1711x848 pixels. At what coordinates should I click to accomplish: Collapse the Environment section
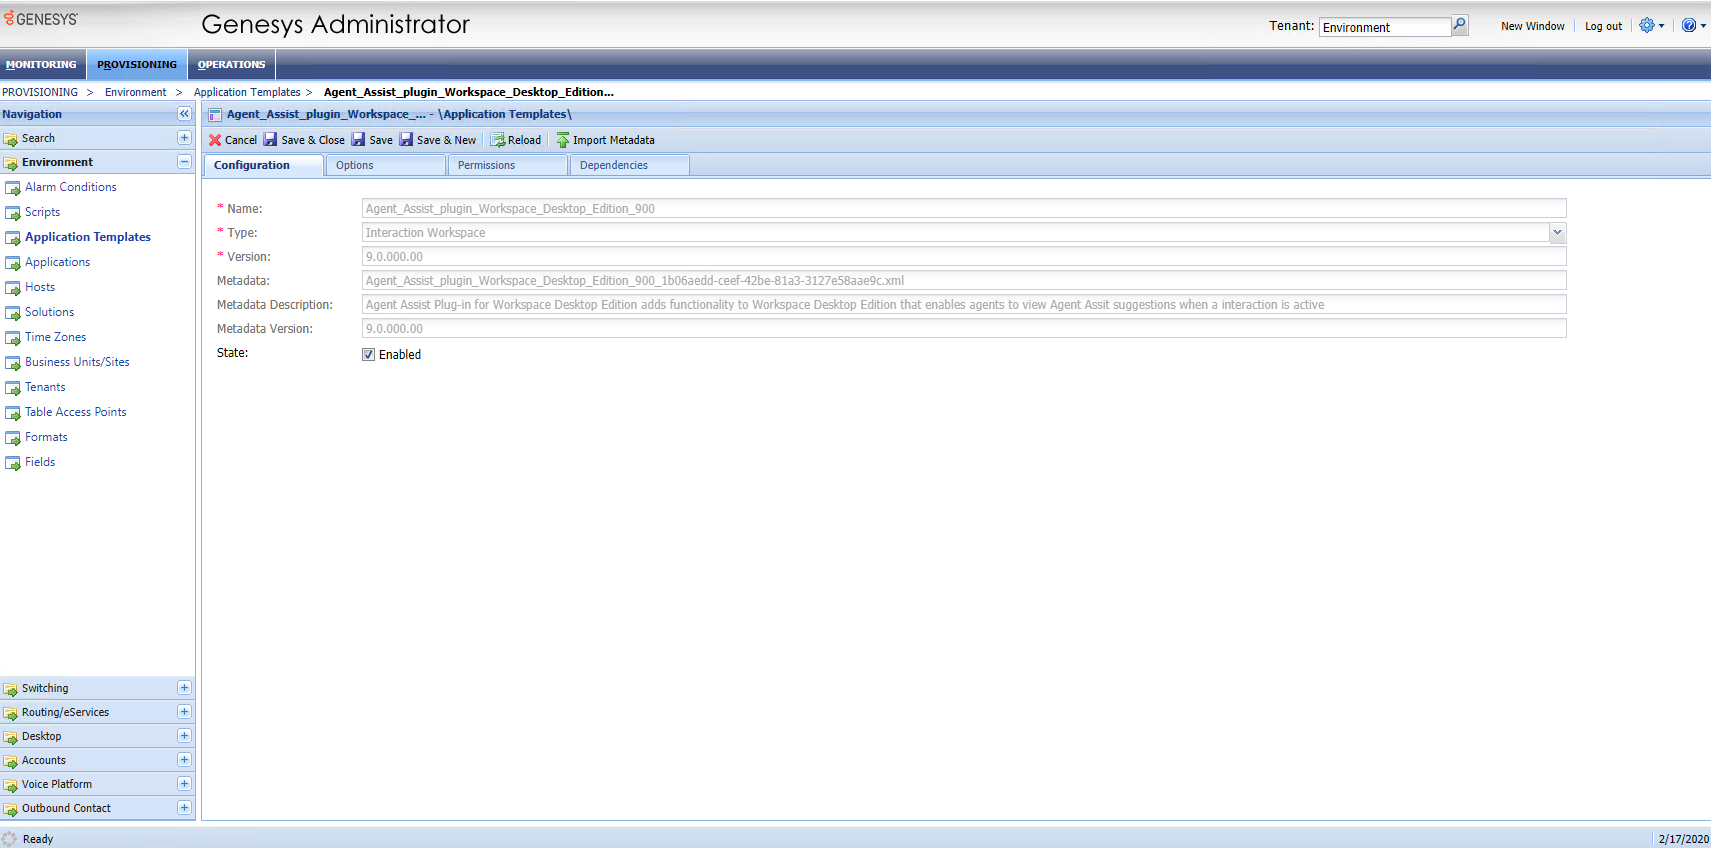coord(184,162)
